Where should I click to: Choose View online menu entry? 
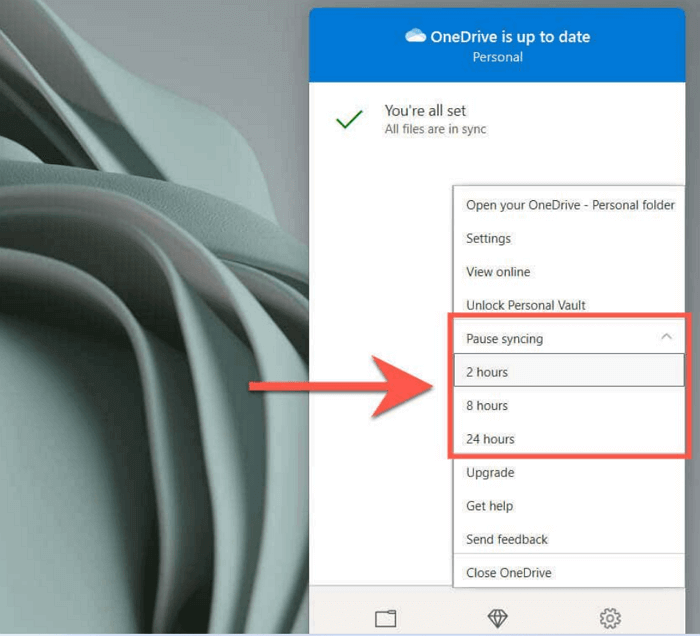click(498, 272)
